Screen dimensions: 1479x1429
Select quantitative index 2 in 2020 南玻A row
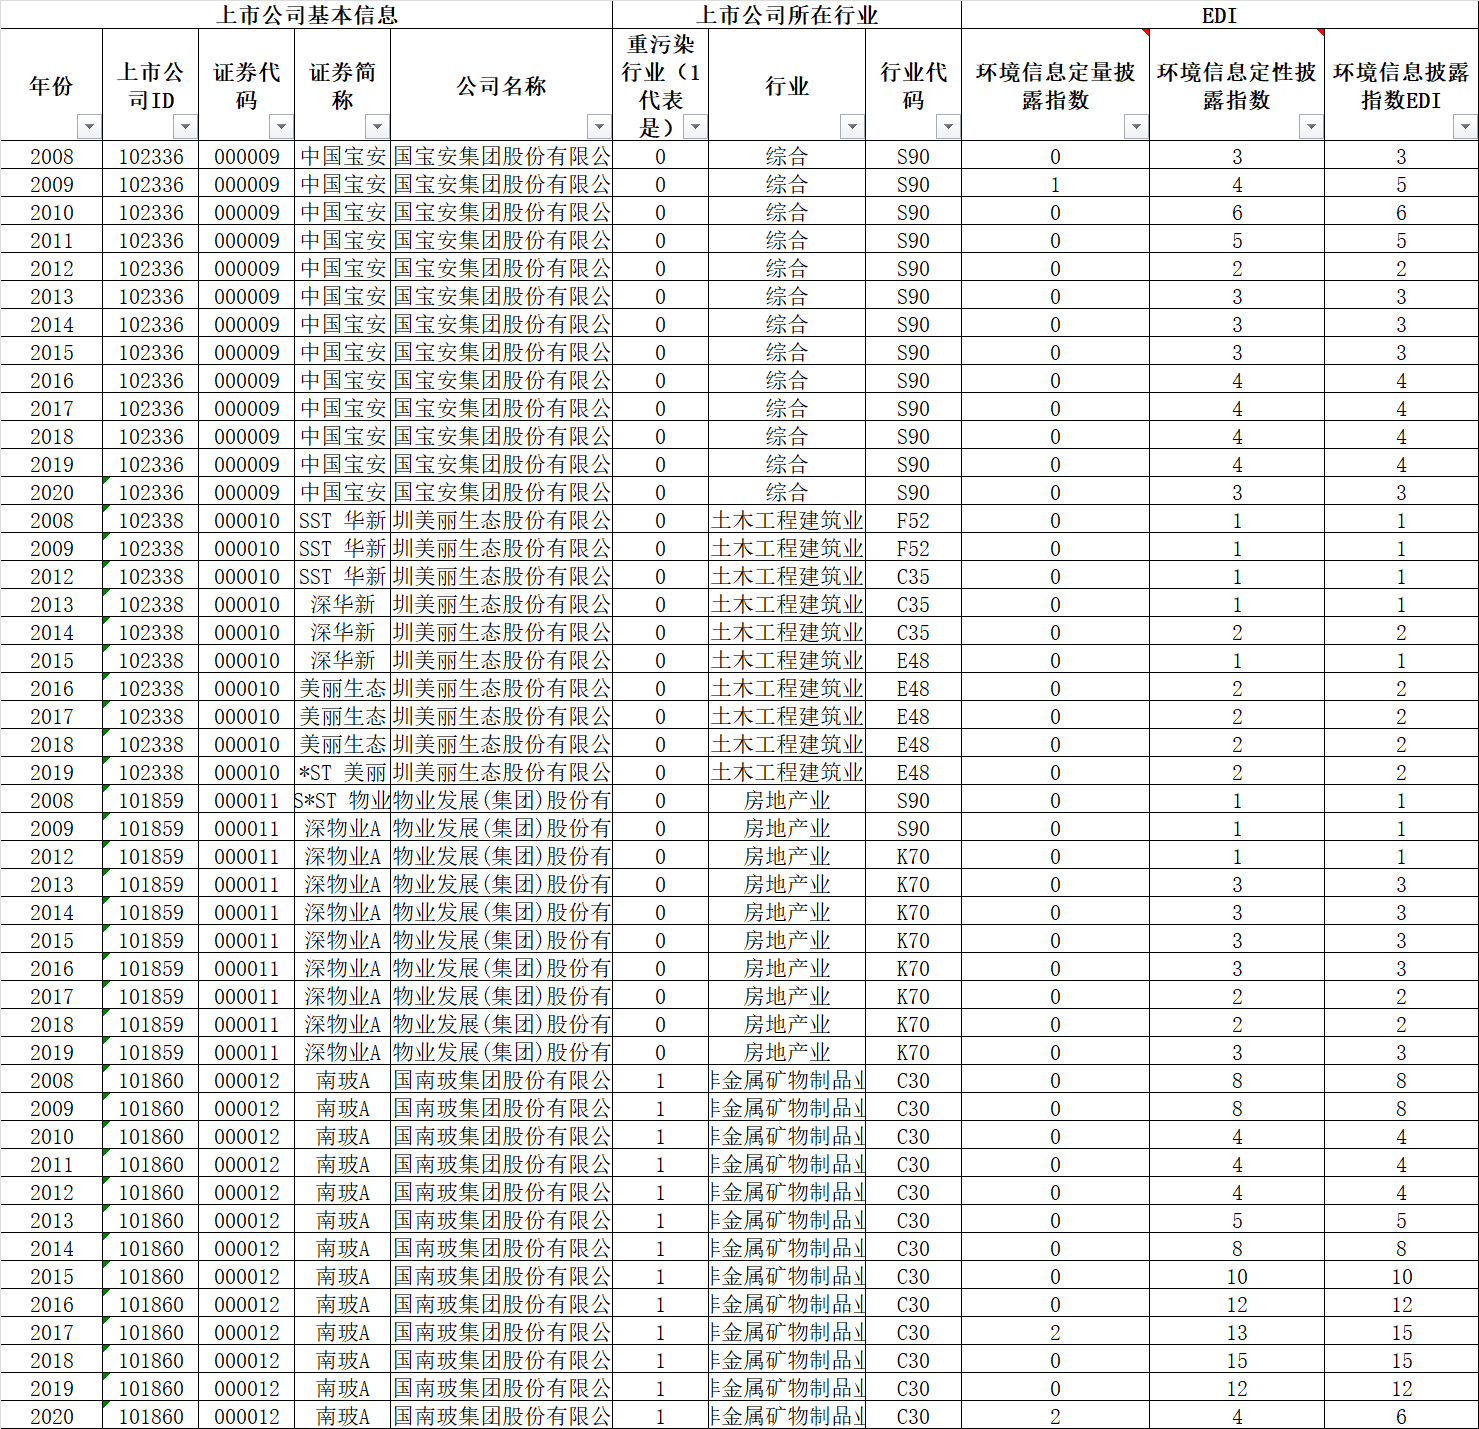point(1056,1417)
